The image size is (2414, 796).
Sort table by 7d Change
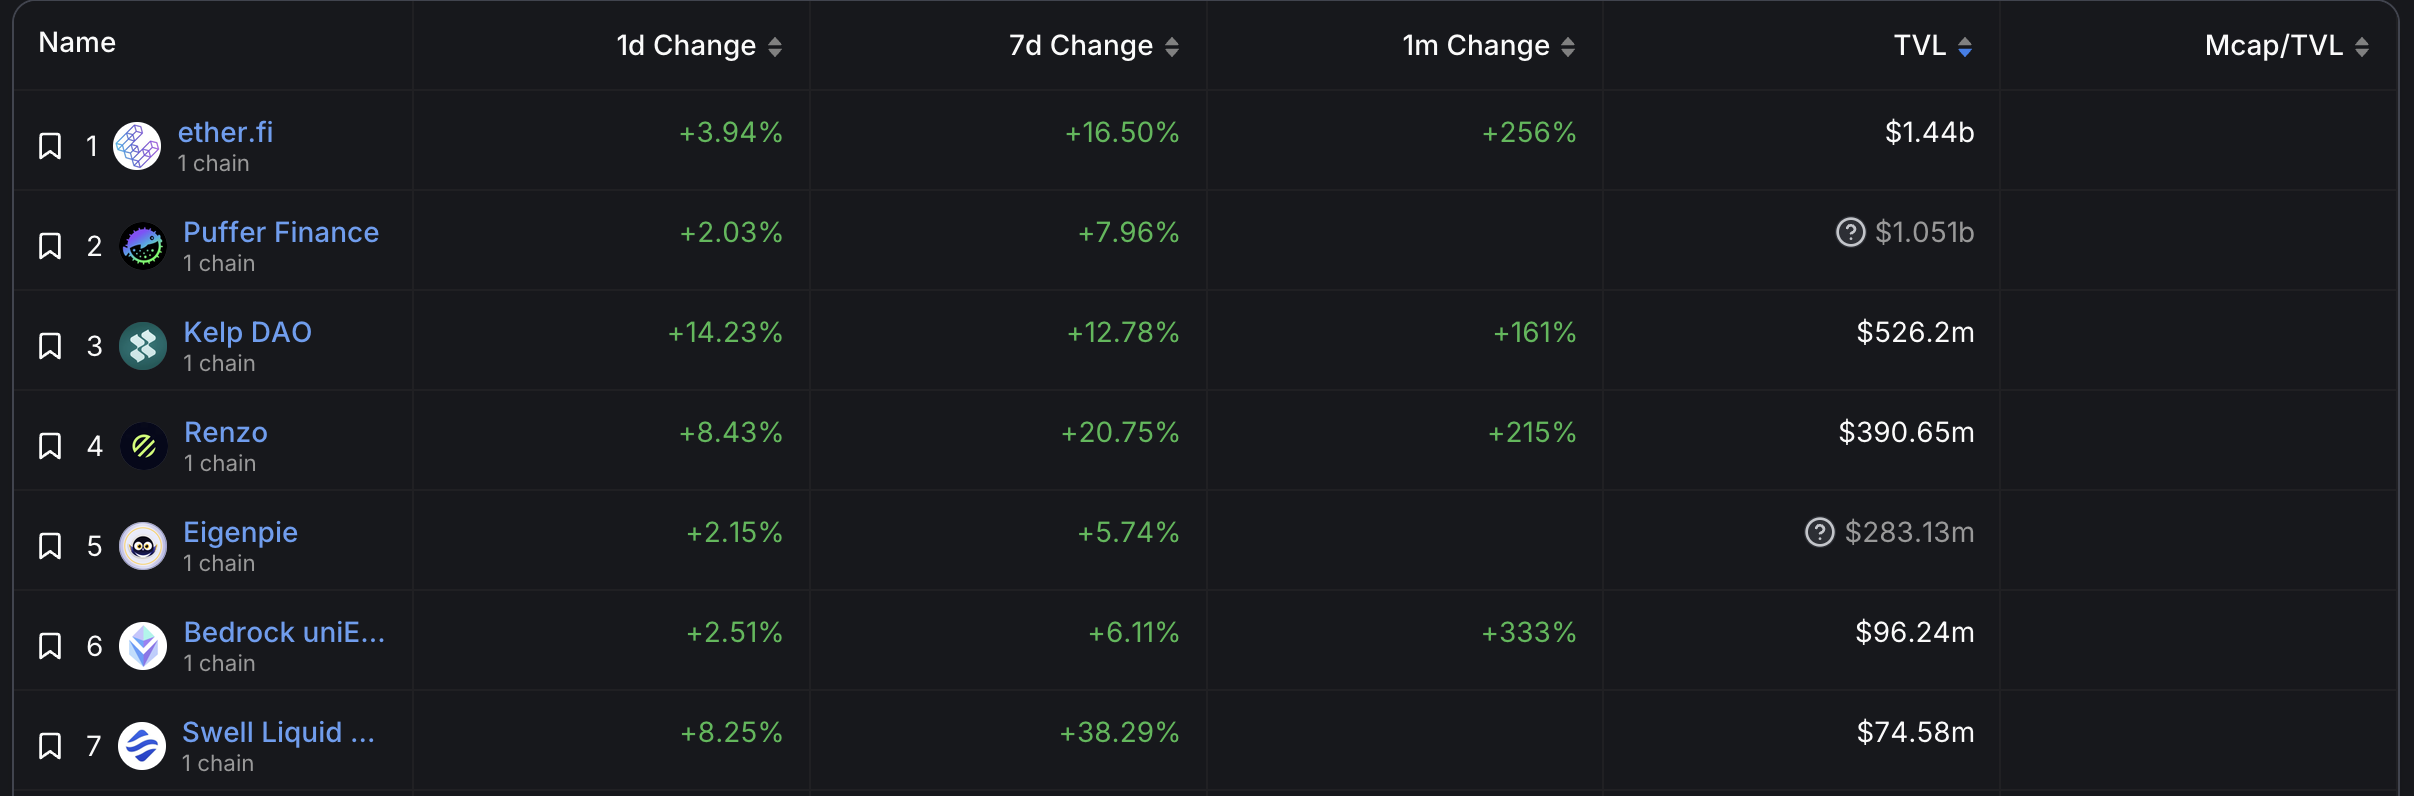click(1172, 47)
